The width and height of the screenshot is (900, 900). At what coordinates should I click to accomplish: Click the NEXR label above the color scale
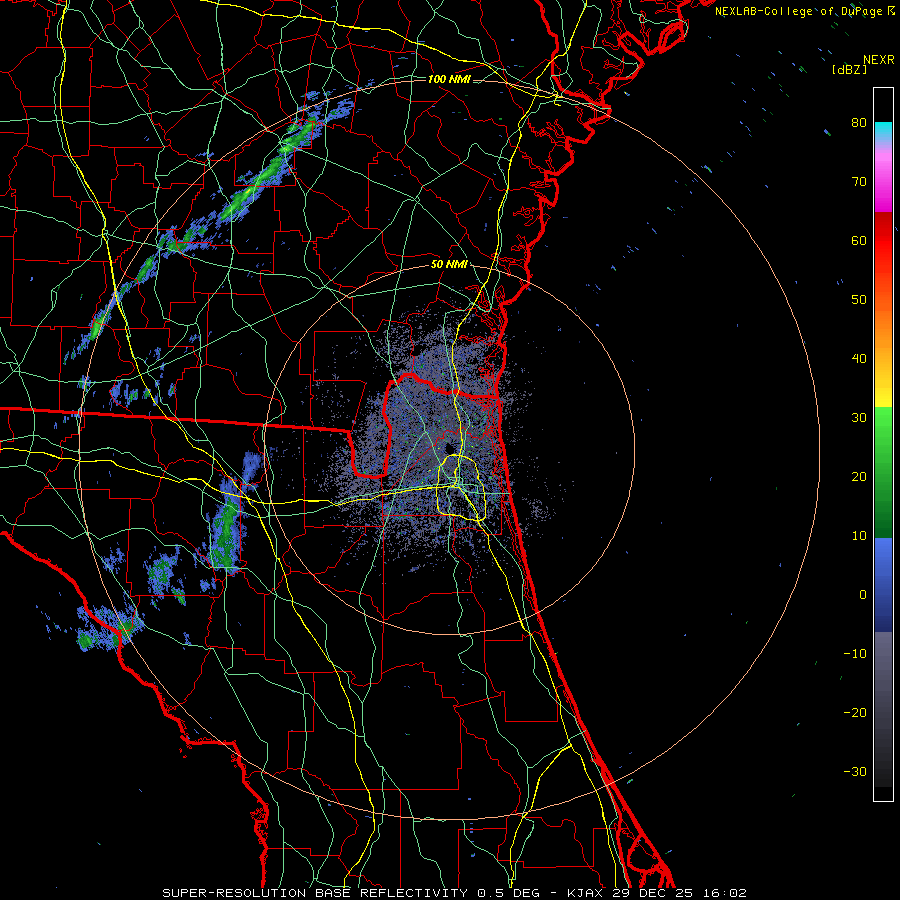coord(878,60)
